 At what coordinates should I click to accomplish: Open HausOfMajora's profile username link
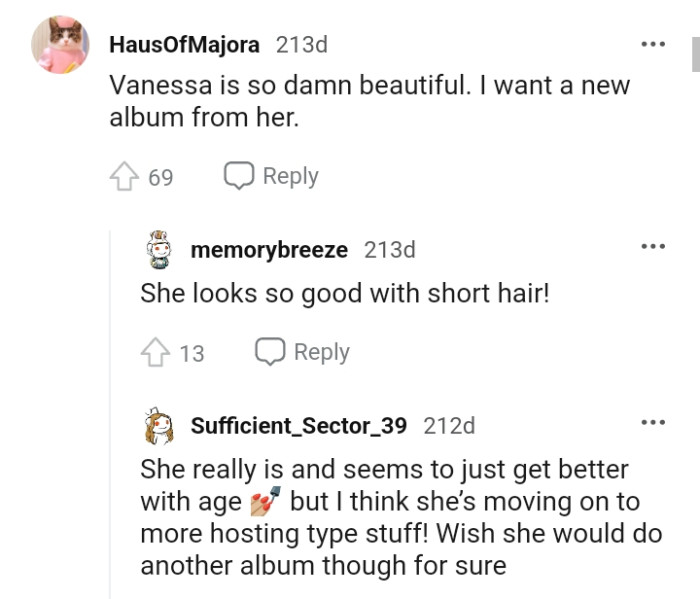pos(184,45)
